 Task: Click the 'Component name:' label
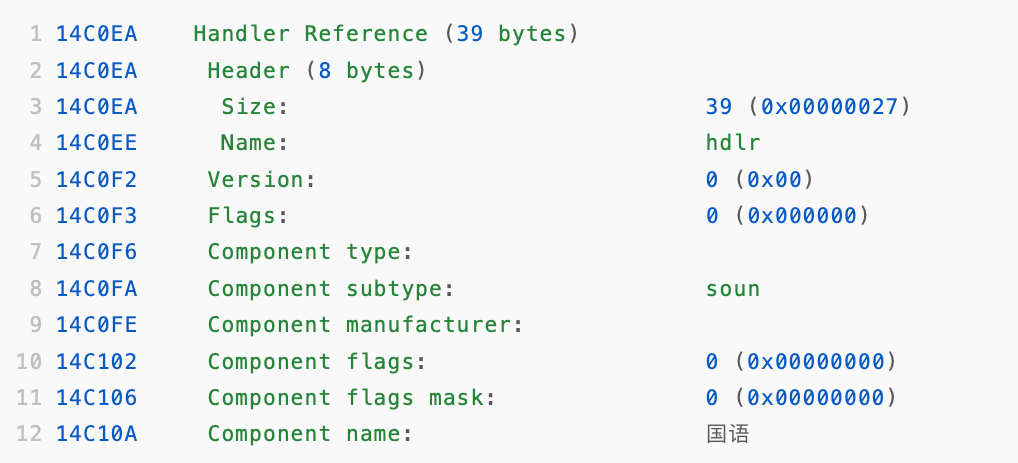310,434
